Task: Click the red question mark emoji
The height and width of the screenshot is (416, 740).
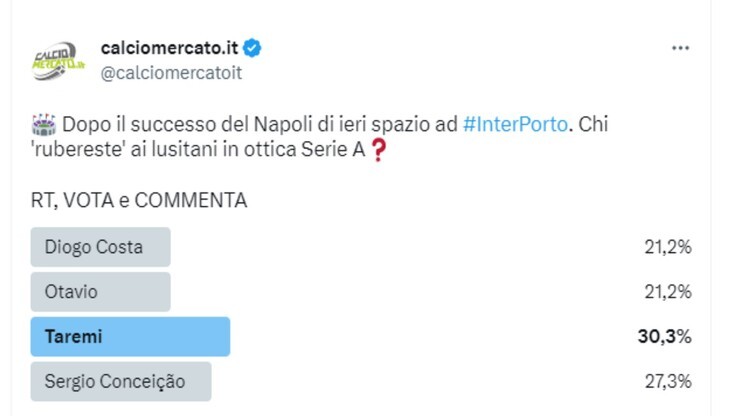Action: pyautogui.click(x=377, y=151)
